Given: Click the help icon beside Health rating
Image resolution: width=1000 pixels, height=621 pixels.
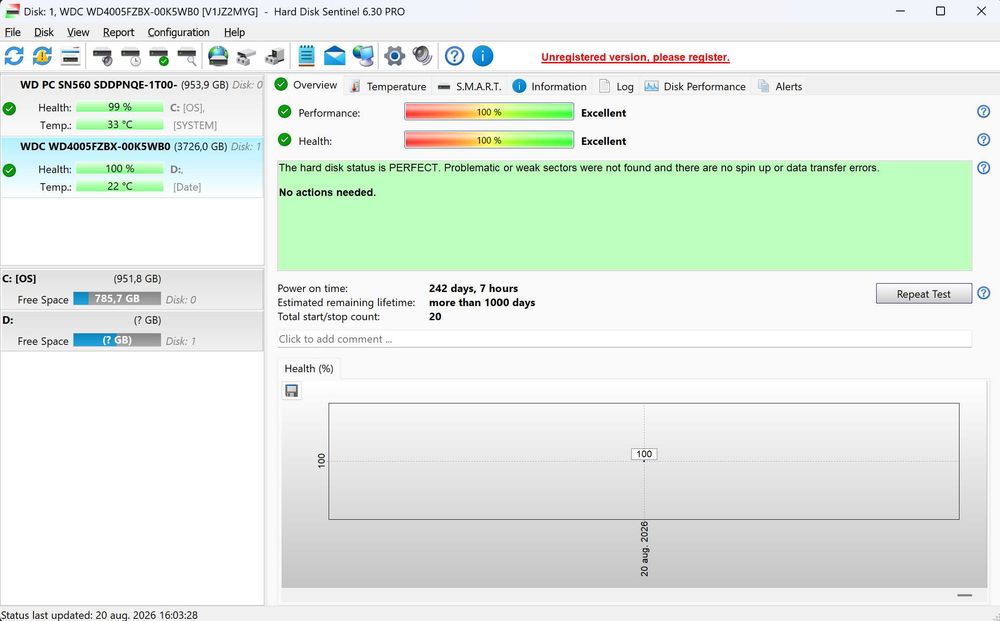Looking at the screenshot, I should [983, 140].
